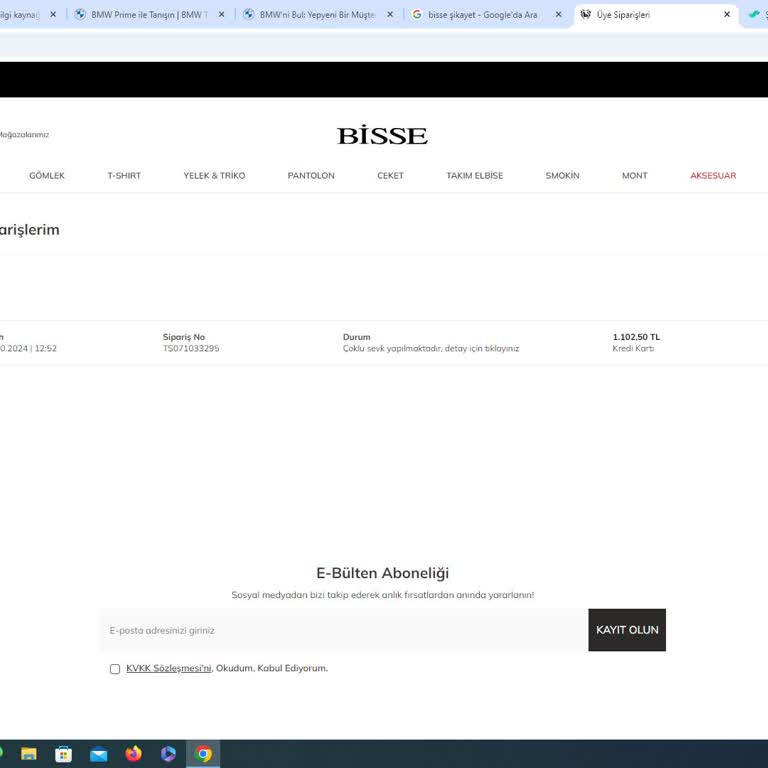Launch the Mail app from the taskbar
The image size is (768, 768).
click(x=98, y=754)
